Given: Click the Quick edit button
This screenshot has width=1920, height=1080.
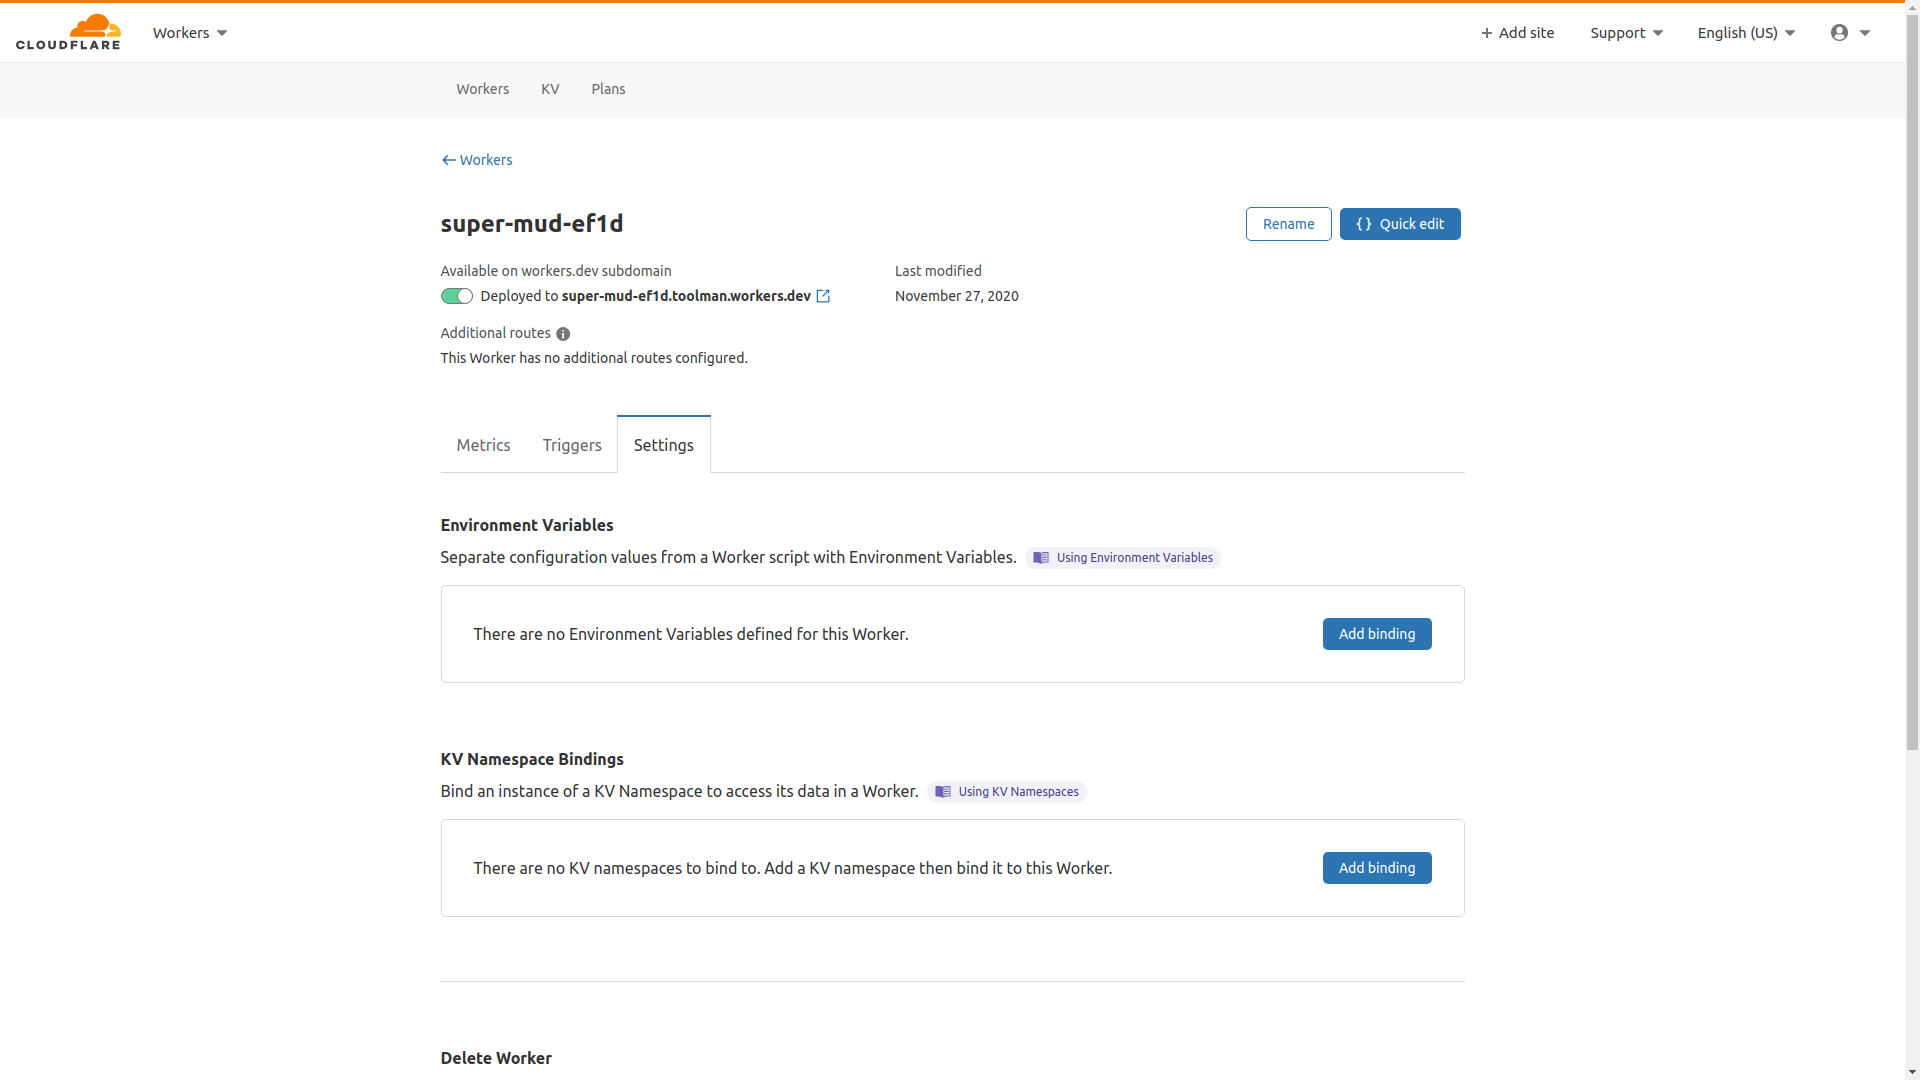Looking at the screenshot, I should tap(1399, 224).
